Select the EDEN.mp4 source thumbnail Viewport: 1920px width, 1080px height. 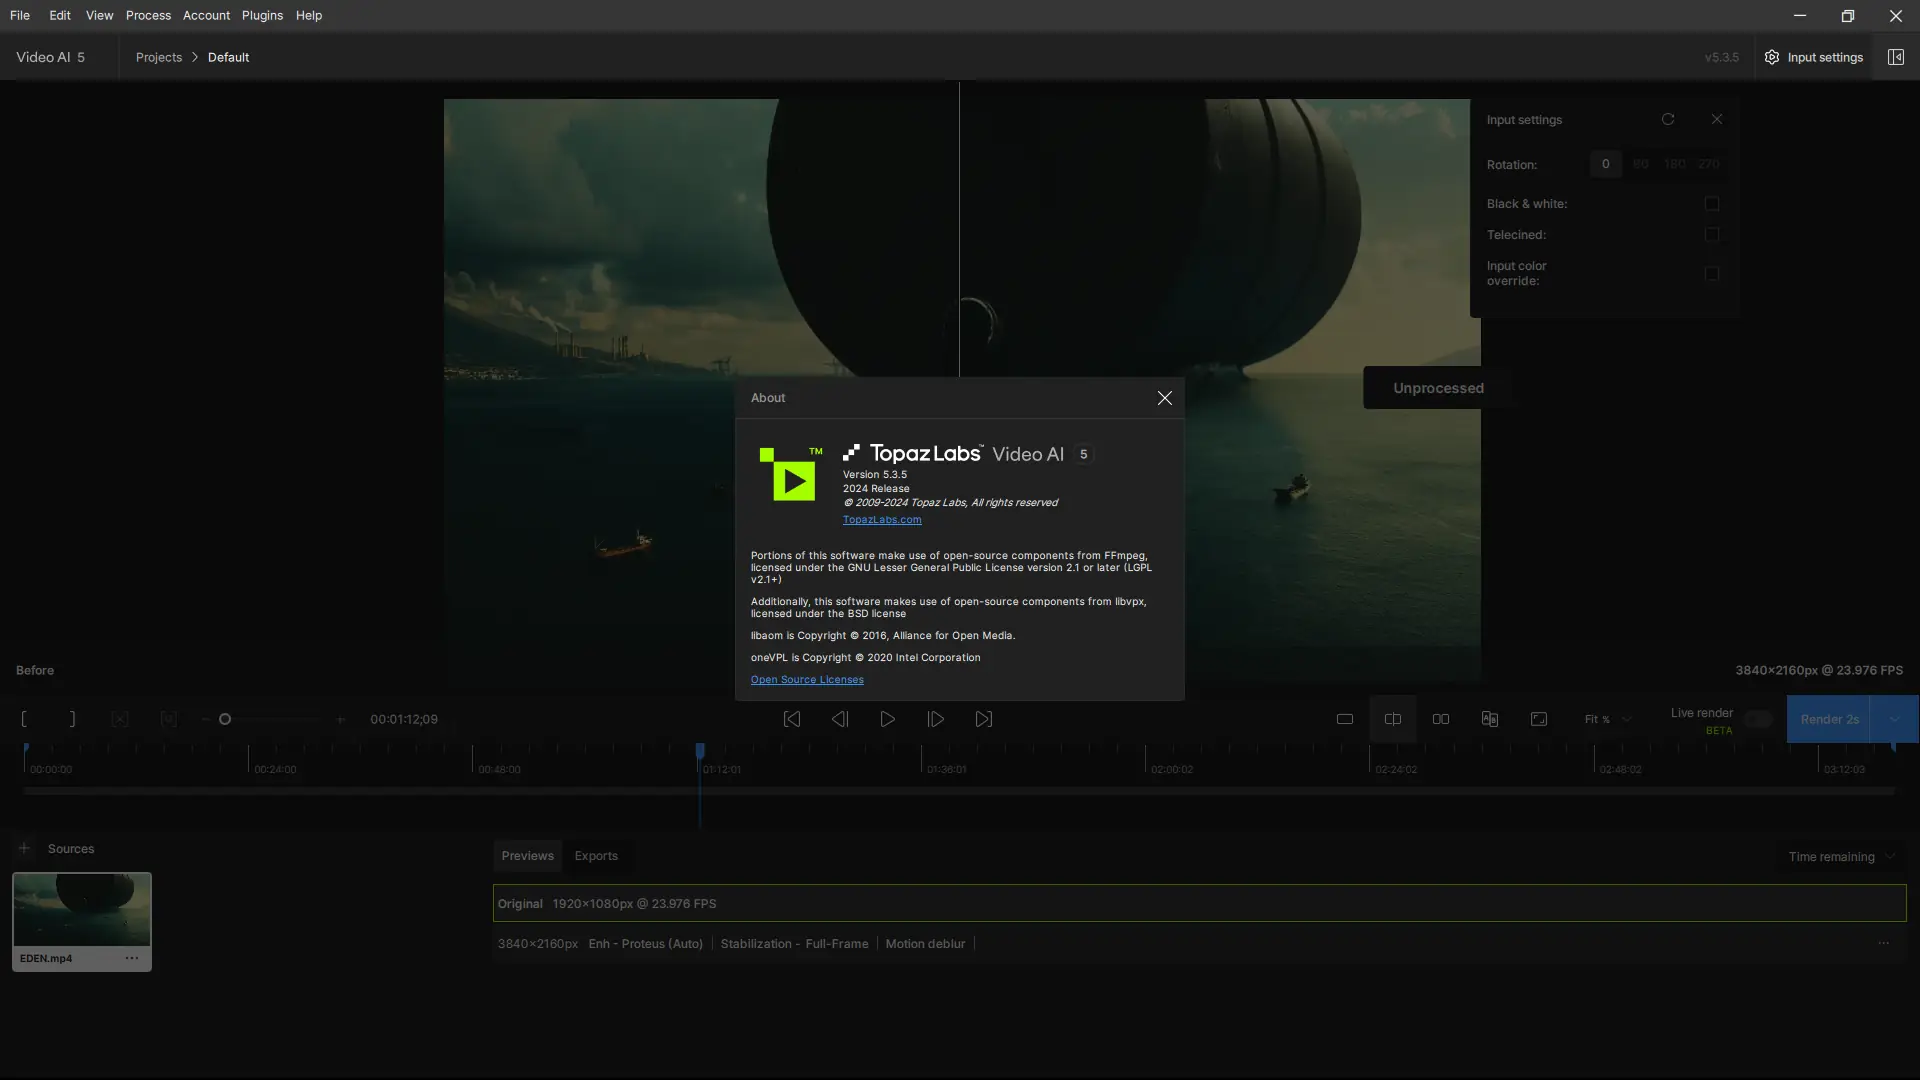81,910
